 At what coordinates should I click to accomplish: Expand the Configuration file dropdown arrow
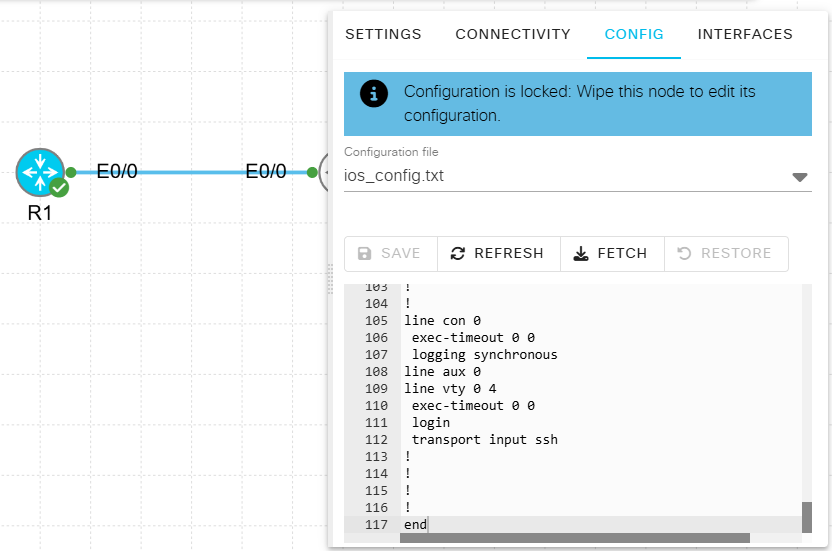pyautogui.click(x=799, y=177)
